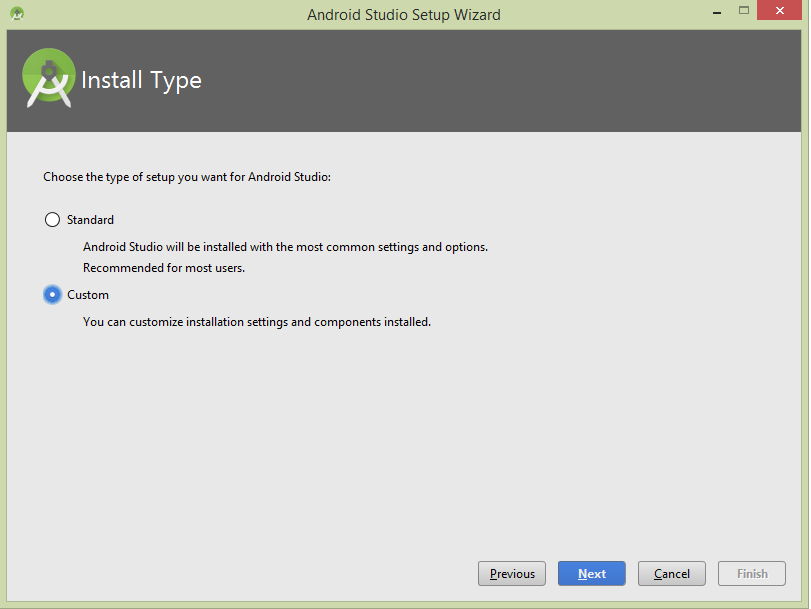Screen dimensions: 811x609
Task: Click the "most common settings and options" description
Action: pos(285,246)
